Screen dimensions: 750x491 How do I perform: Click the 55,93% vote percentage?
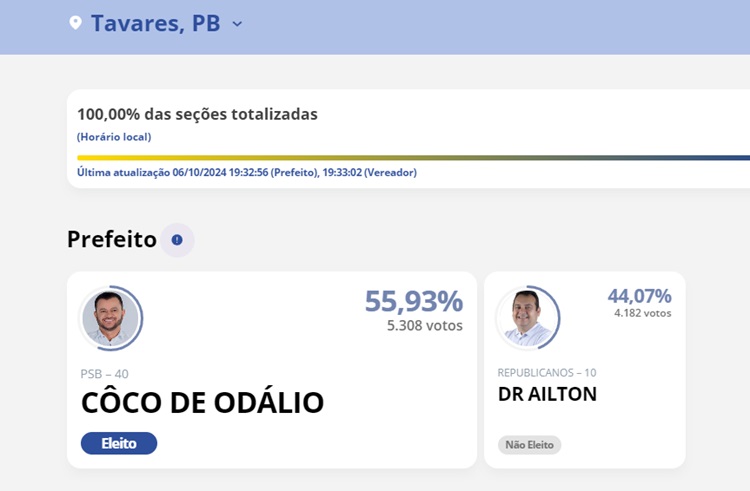(x=413, y=301)
